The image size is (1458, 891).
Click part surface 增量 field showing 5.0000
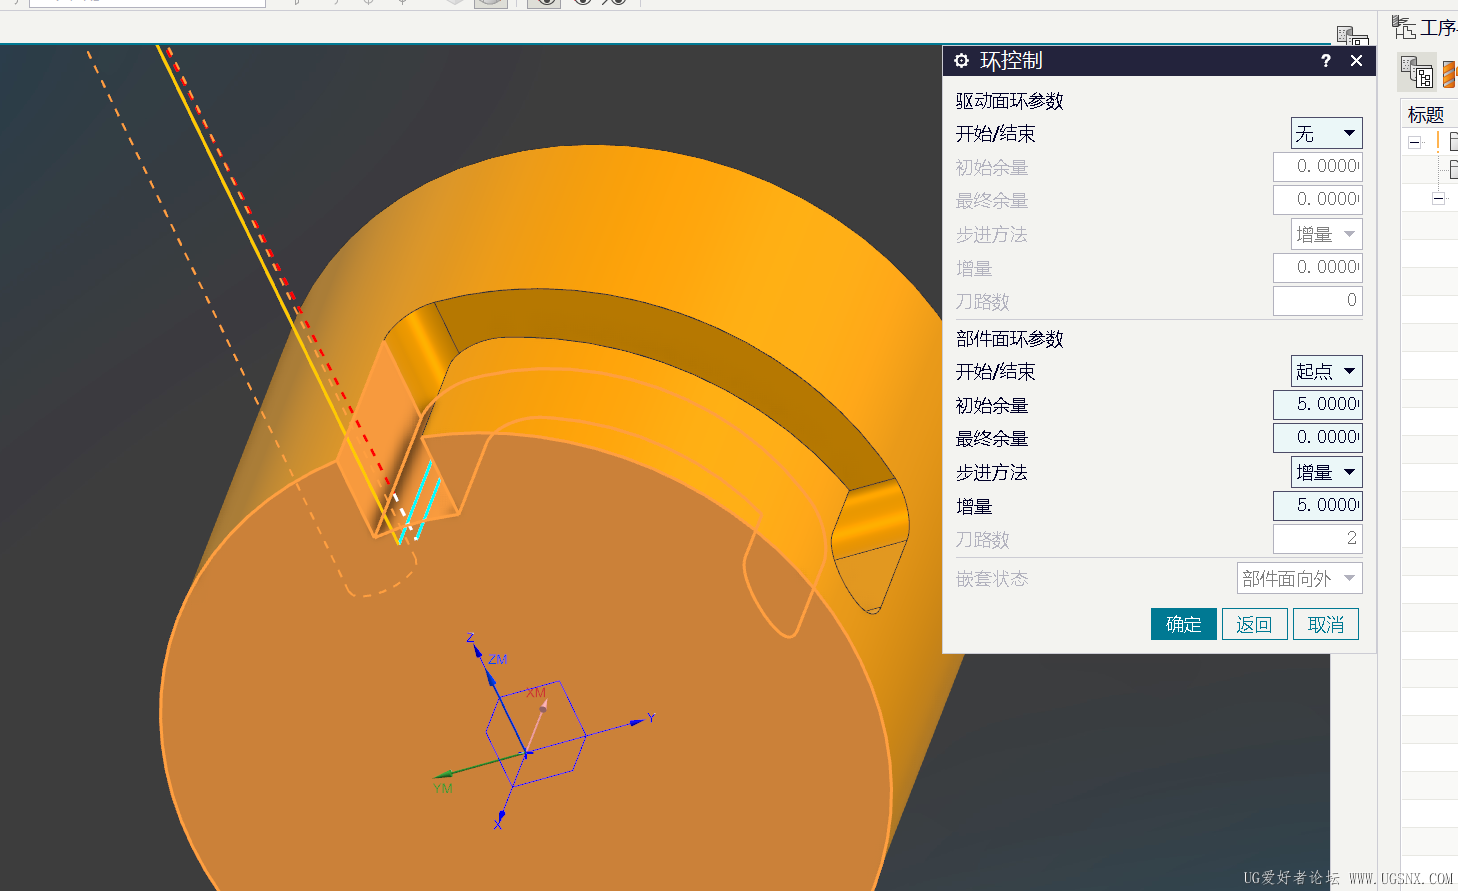click(1317, 506)
